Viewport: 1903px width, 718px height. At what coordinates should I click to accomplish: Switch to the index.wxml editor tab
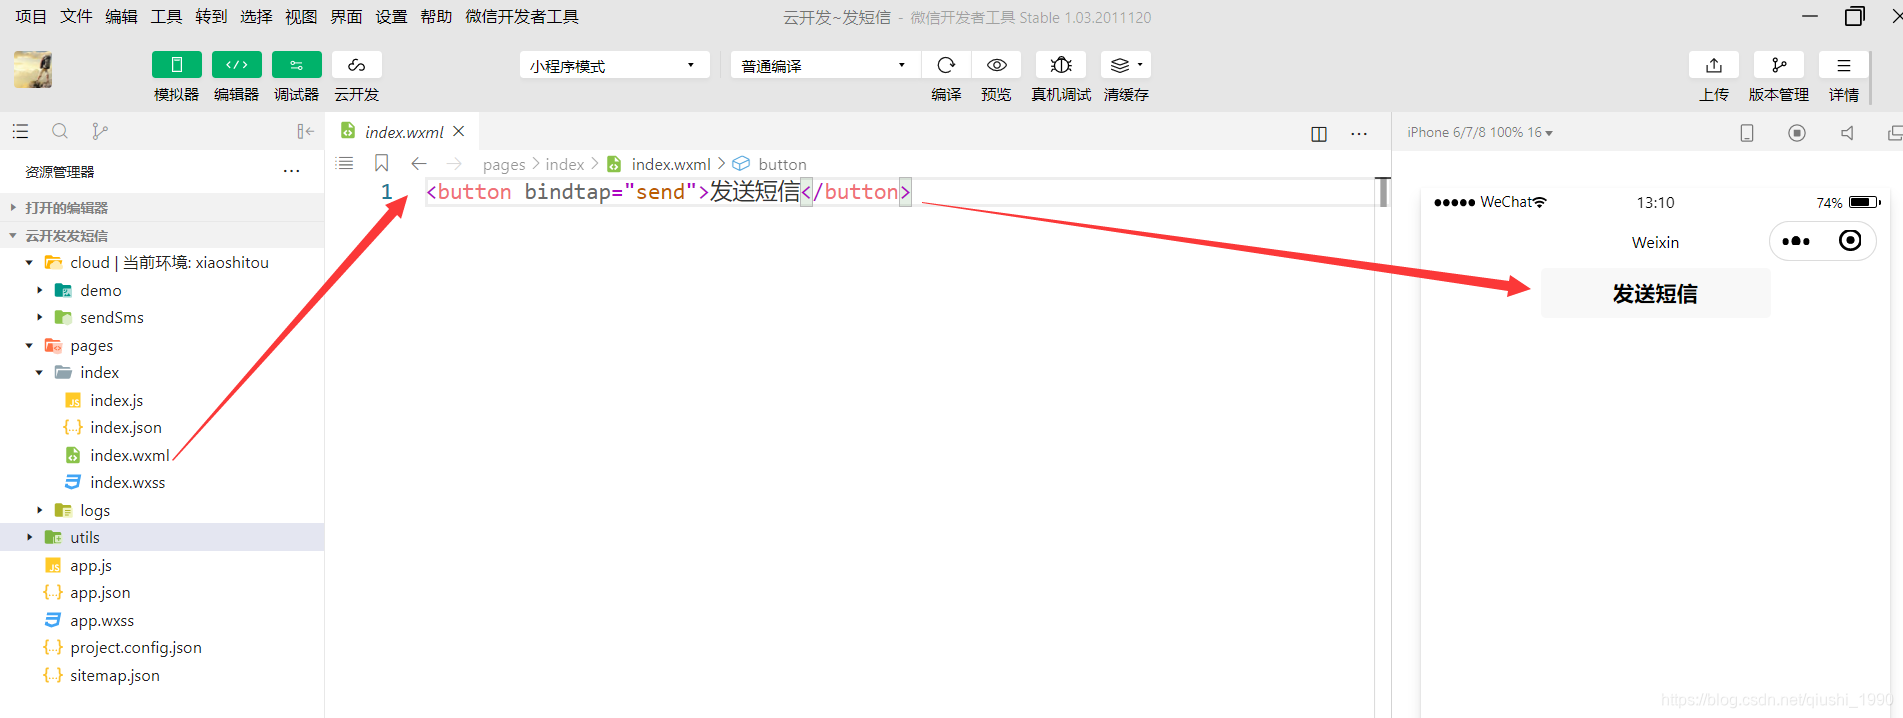click(403, 132)
